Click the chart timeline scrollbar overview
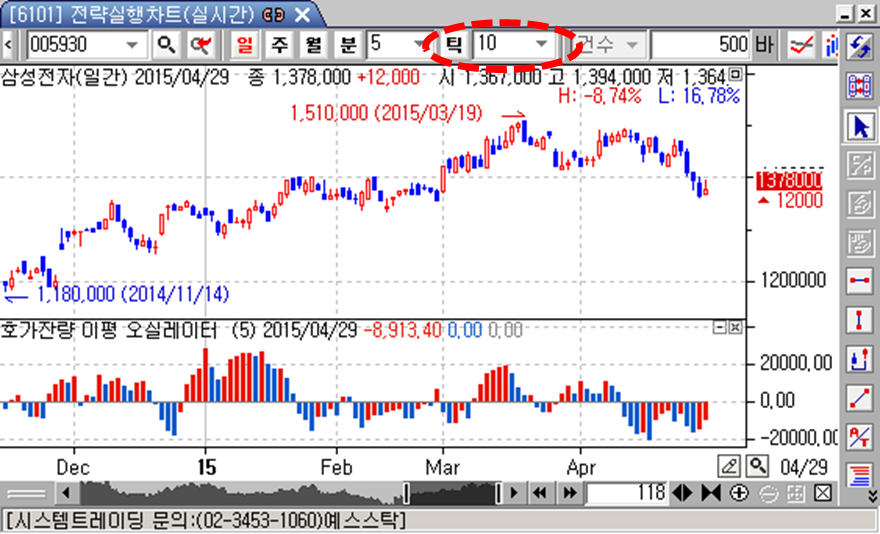The width and height of the screenshot is (880, 534). [290, 493]
